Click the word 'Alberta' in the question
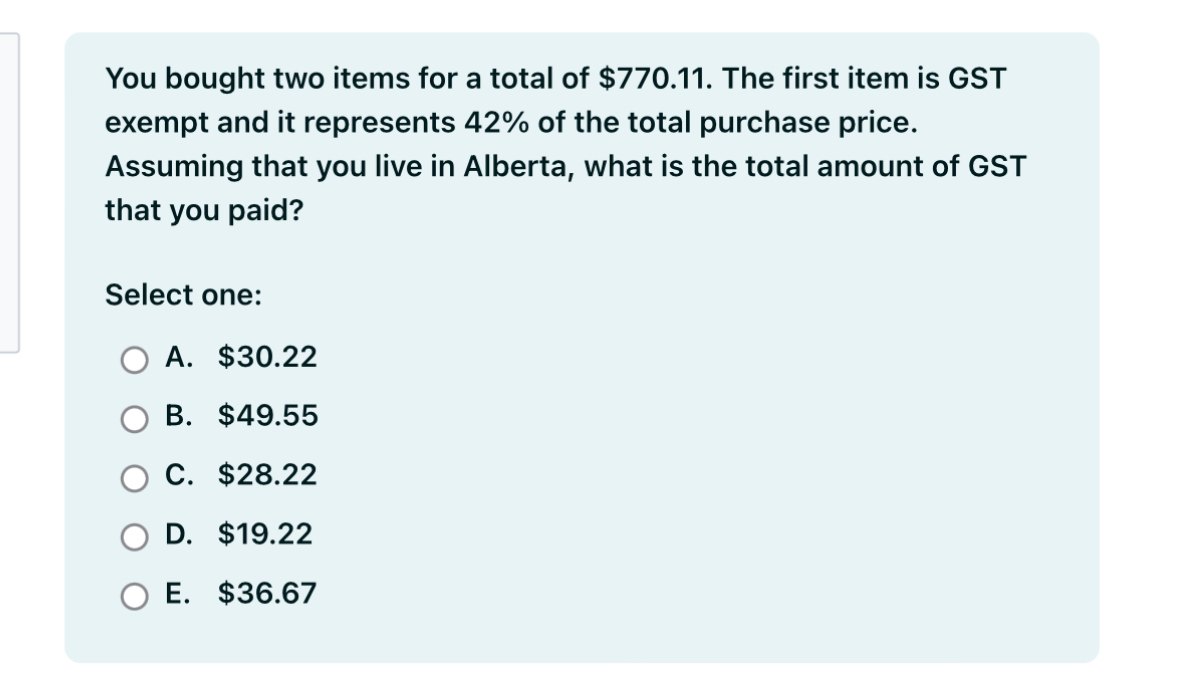1179x676 pixels. [x=509, y=165]
